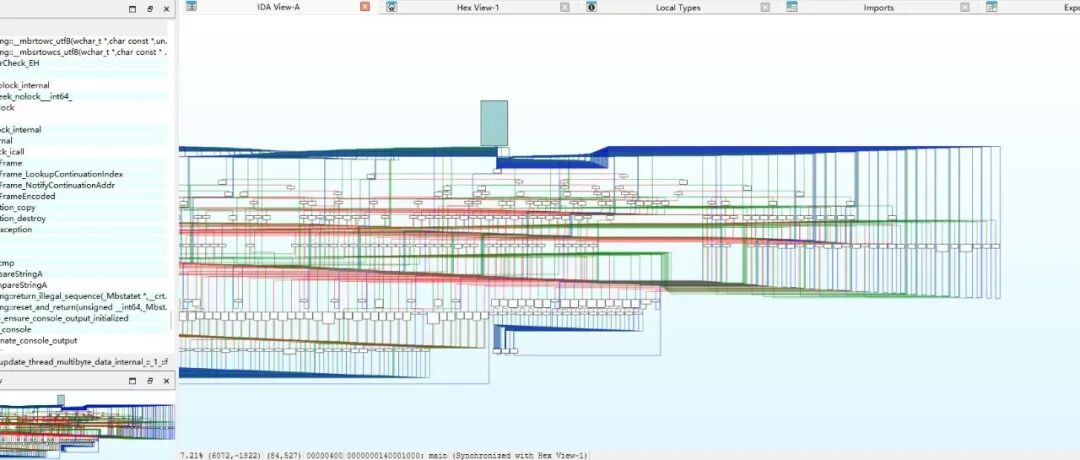Close the Hex View-1 tab
The width and height of the screenshot is (1080, 460).
(565, 7)
